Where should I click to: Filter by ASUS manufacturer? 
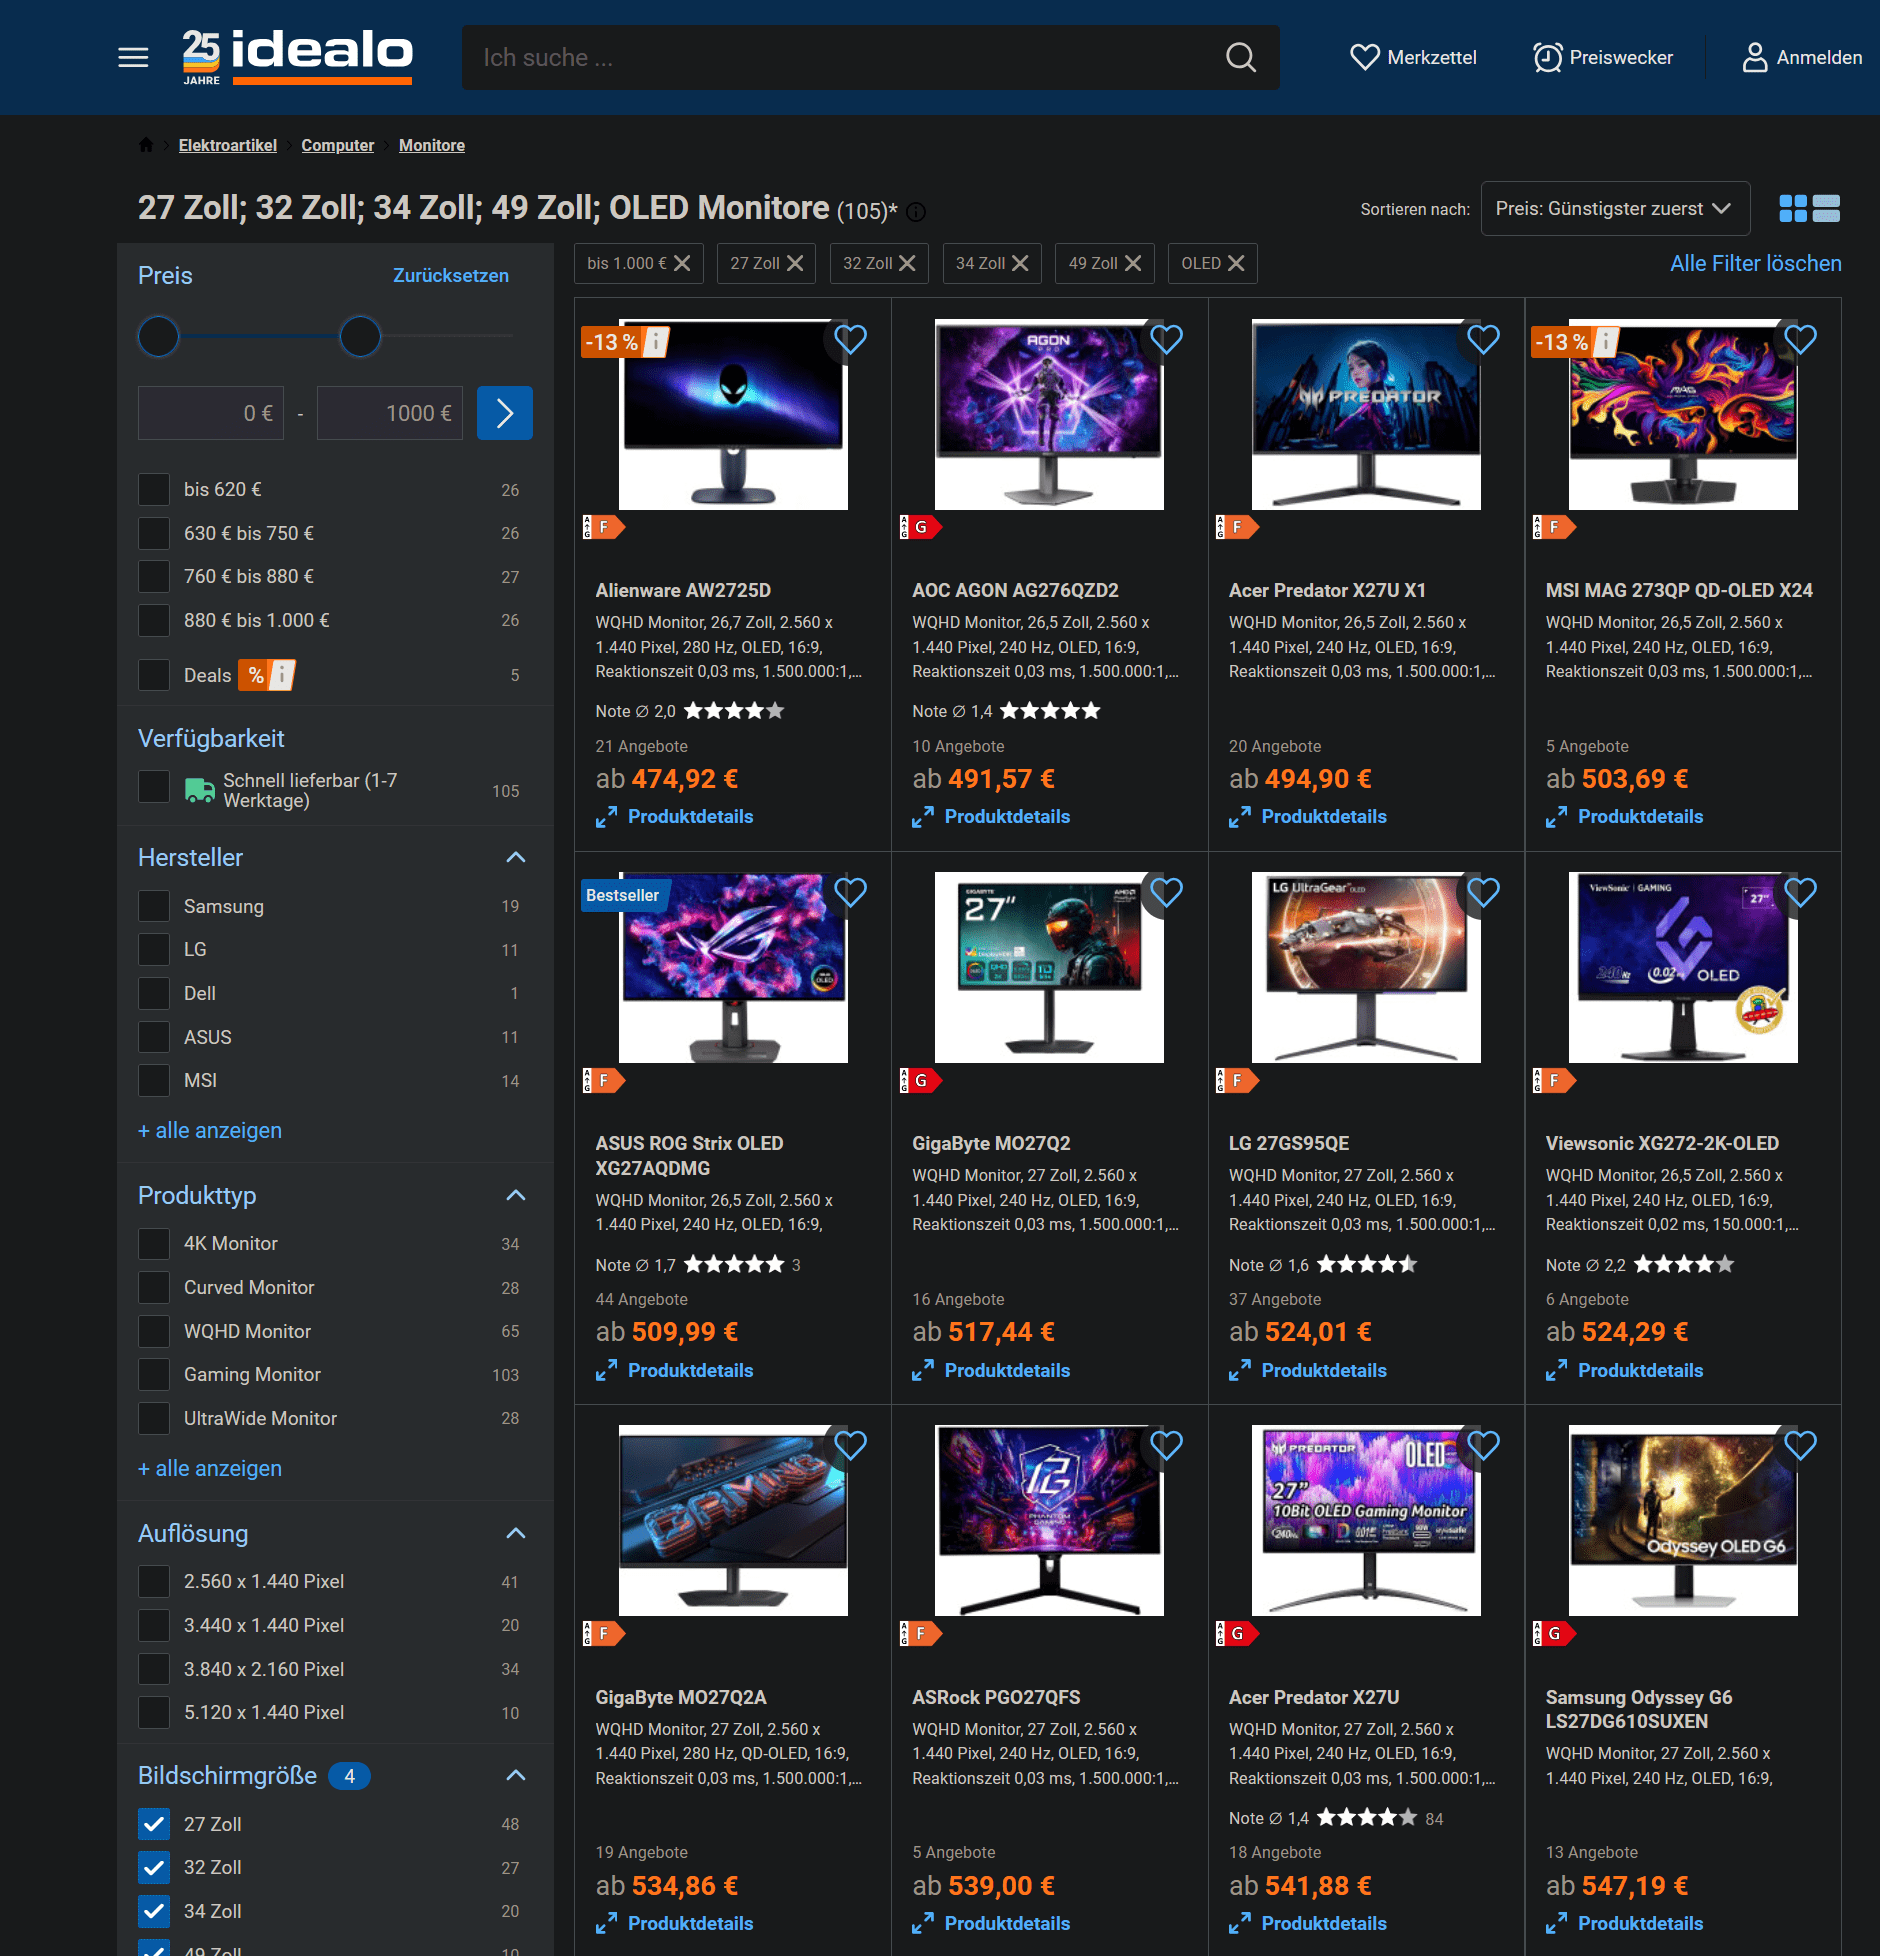[154, 1037]
